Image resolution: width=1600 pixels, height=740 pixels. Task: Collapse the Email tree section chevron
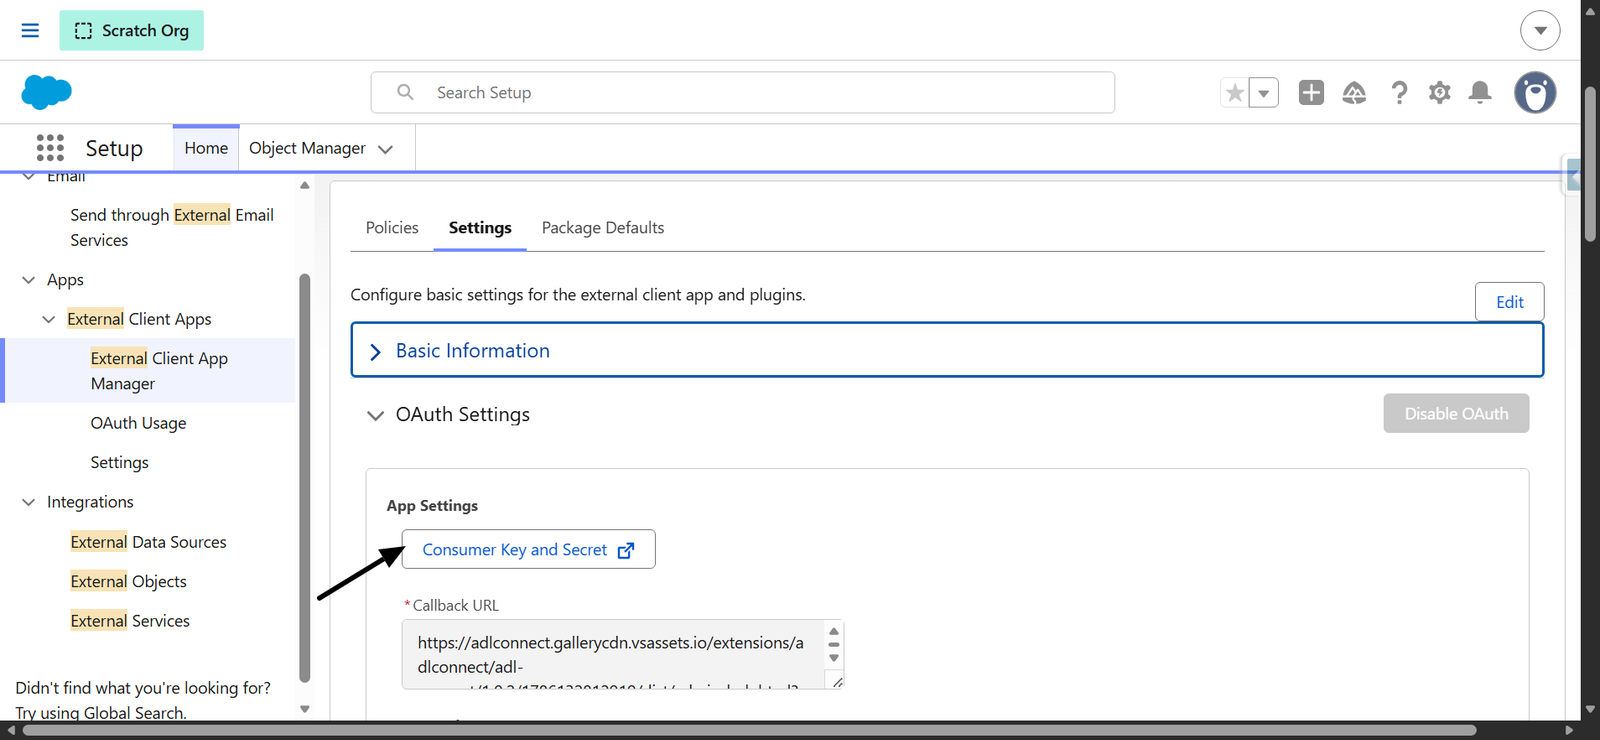[28, 176]
